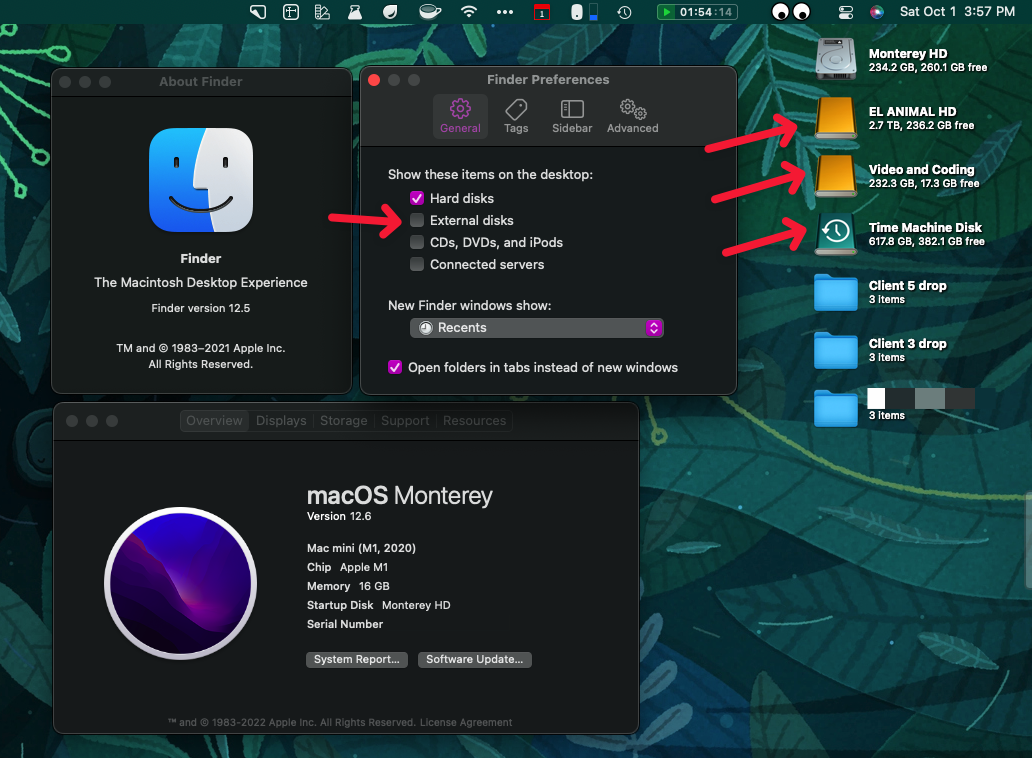Select the Monterey HD disk icon
The height and width of the screenshot is (758, 1032).
(x=836, y=59)
